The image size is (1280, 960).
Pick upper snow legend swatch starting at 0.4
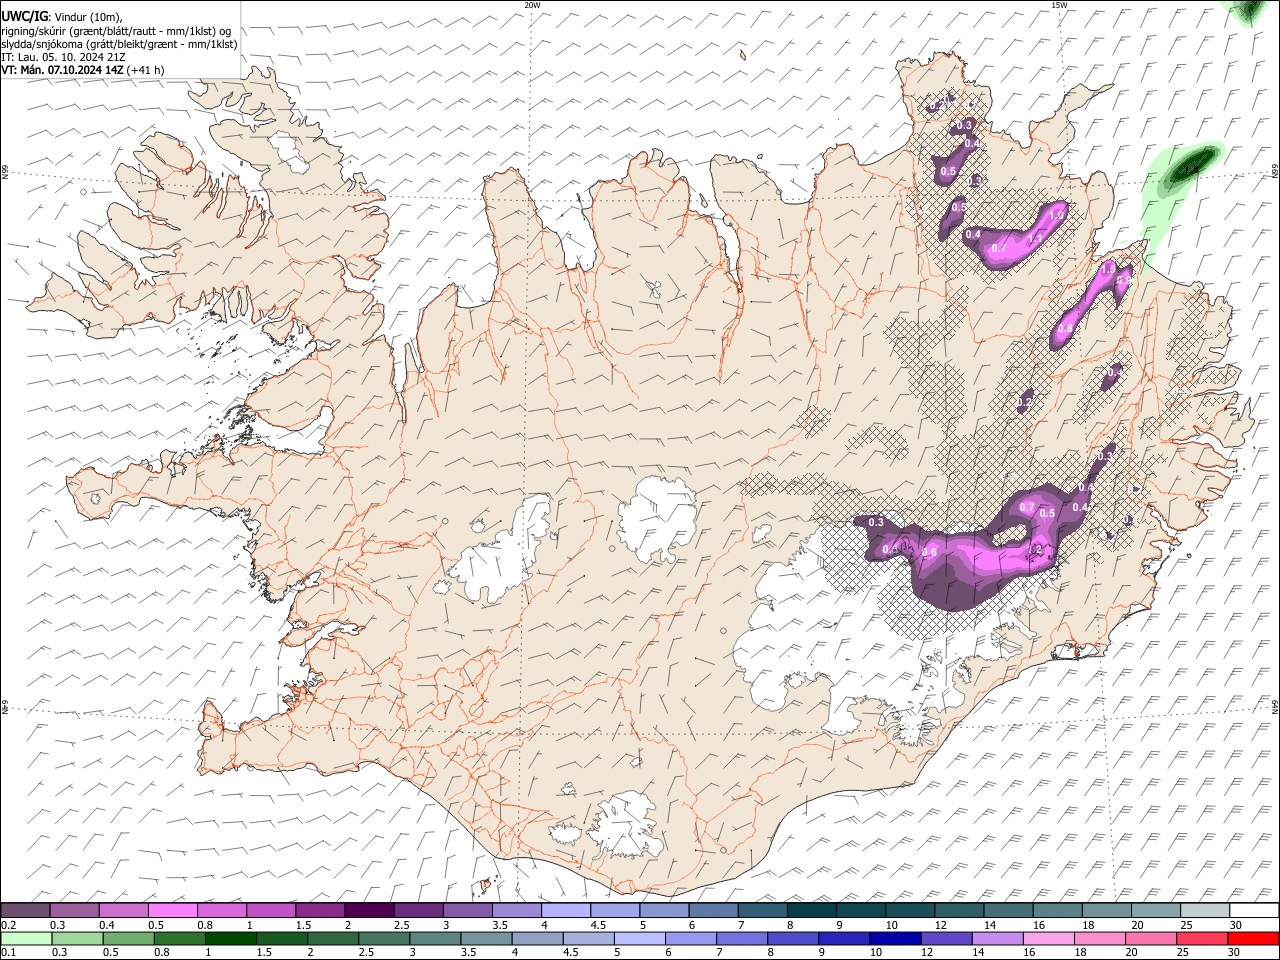point(123,910)
